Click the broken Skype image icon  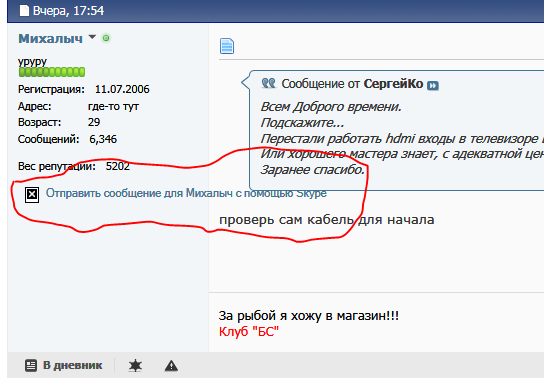point(32,194)
